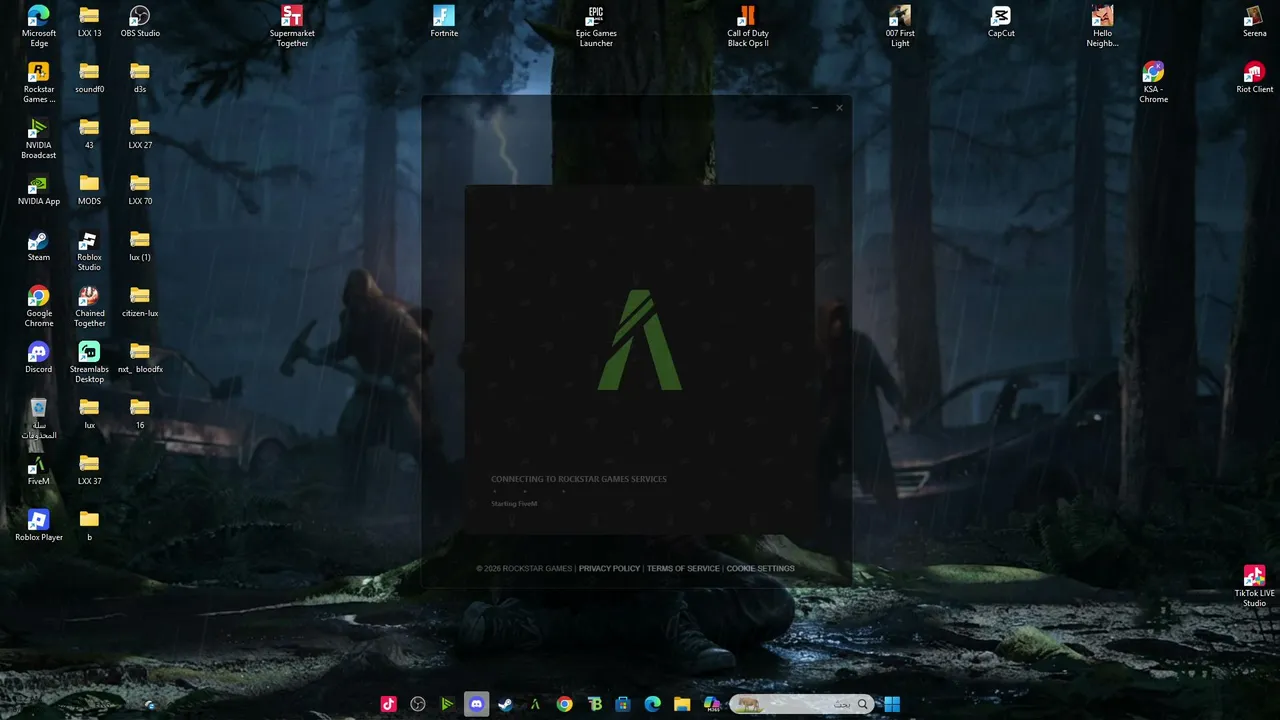Image resolution: width=1280 pixels, height=720 pixels.
Task: Click the 'Starting FiveM' status text
Action: tap(514, 503)
